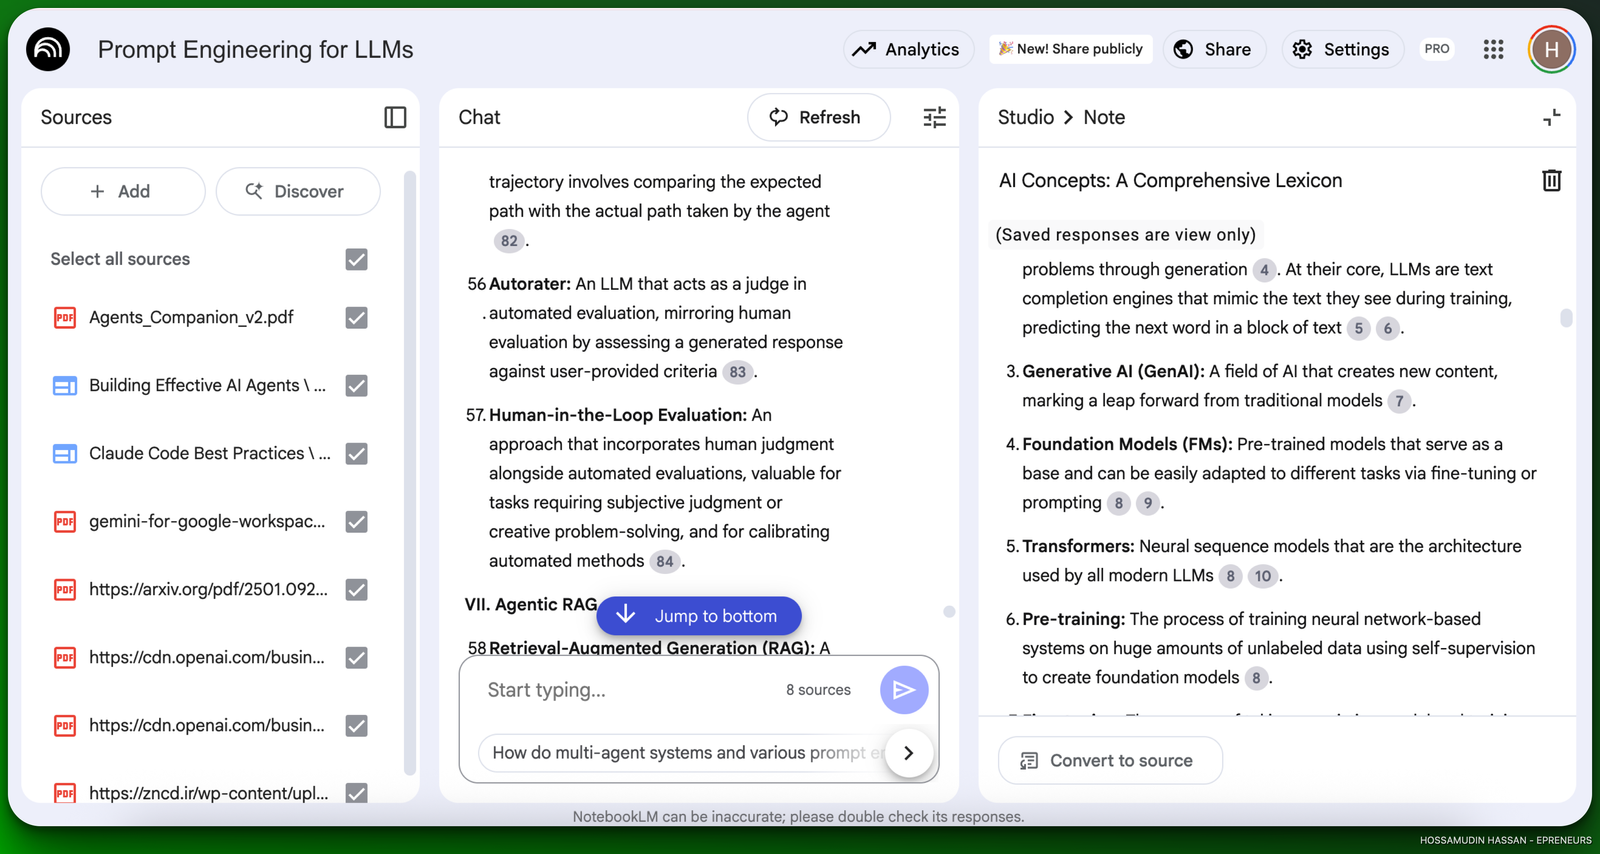Open citation 7 in the note
The height and width of the screenshot is (854, 1600).
point(1399,401)
